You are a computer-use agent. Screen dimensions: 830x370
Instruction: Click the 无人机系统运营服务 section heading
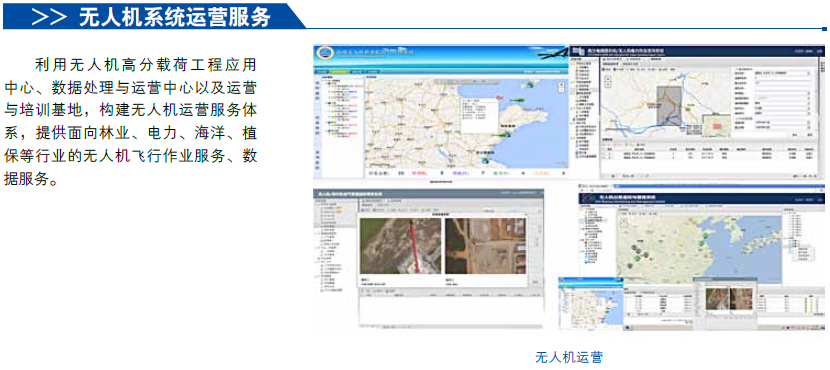click(175, 17)
